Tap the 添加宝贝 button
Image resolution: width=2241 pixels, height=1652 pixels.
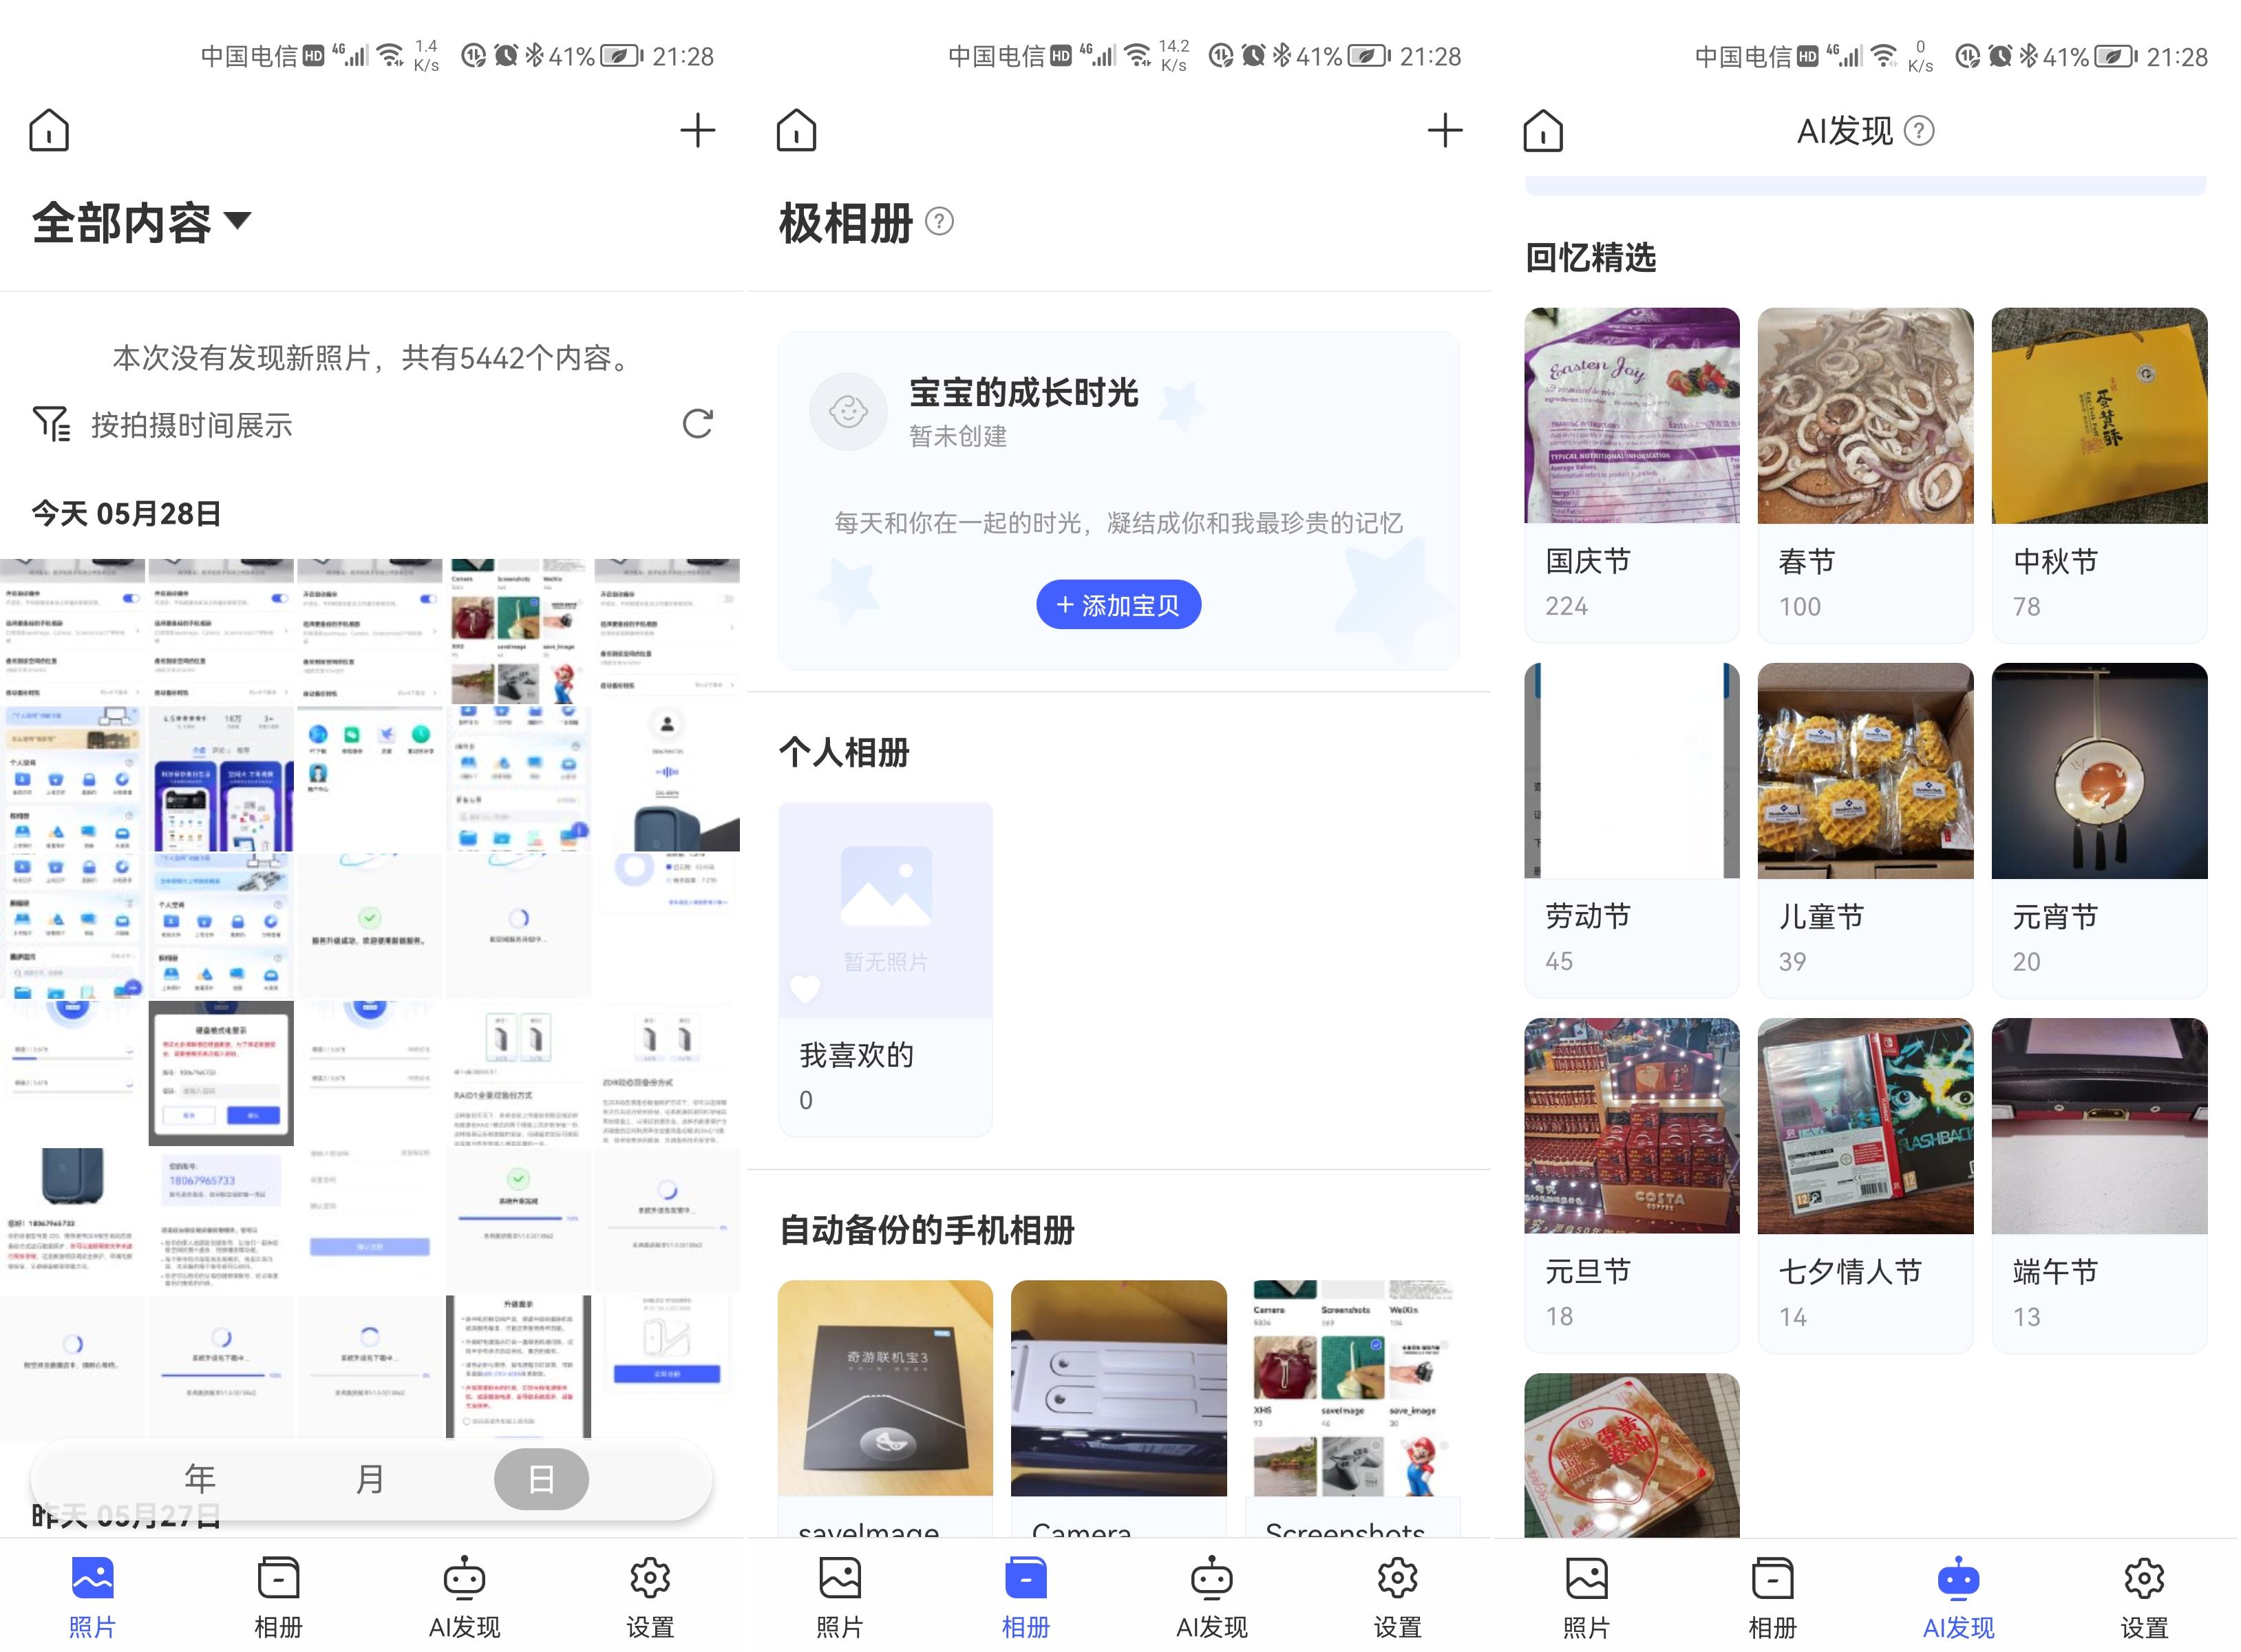point(1117,604)
